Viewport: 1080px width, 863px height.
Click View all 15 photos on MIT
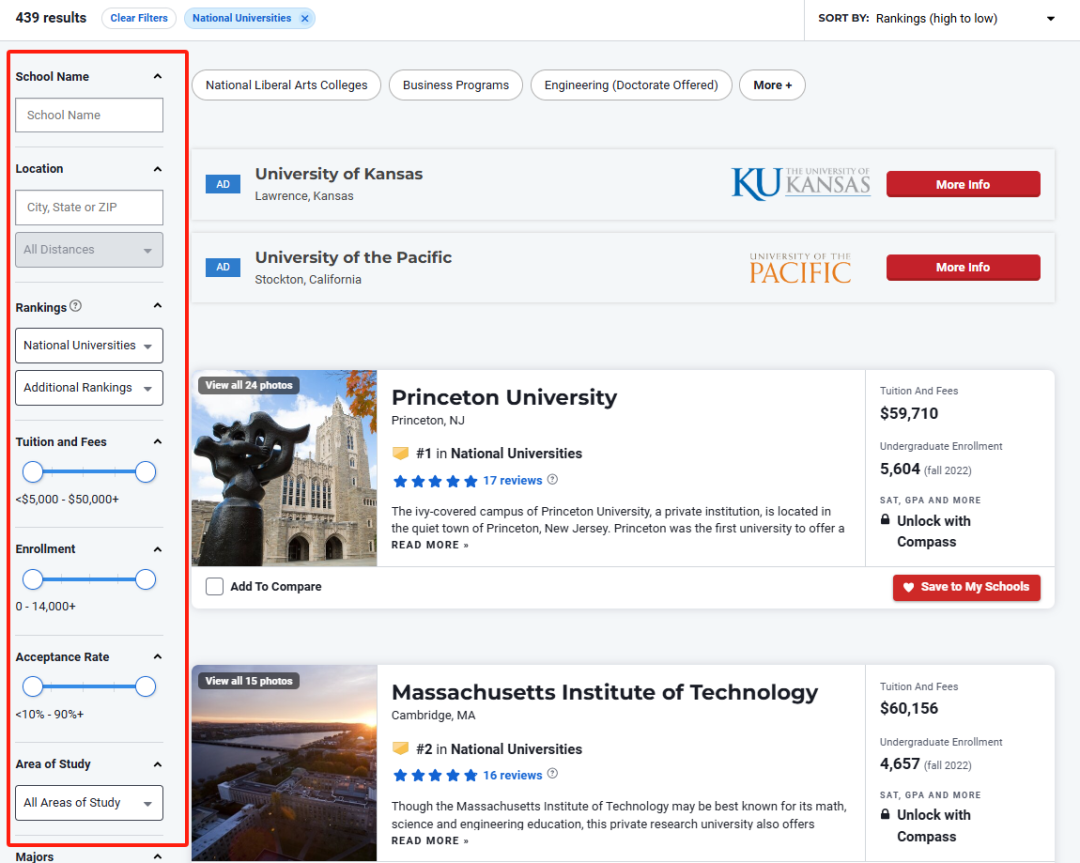click(x=249, y=680)
